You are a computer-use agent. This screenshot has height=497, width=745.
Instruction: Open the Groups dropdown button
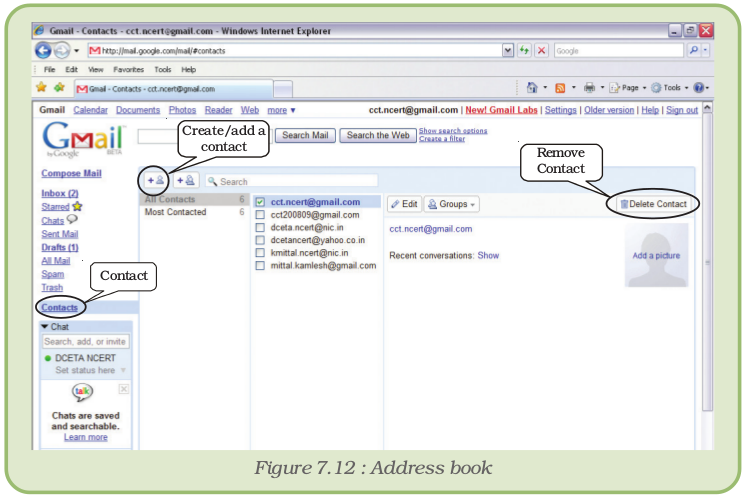point(451,204)
